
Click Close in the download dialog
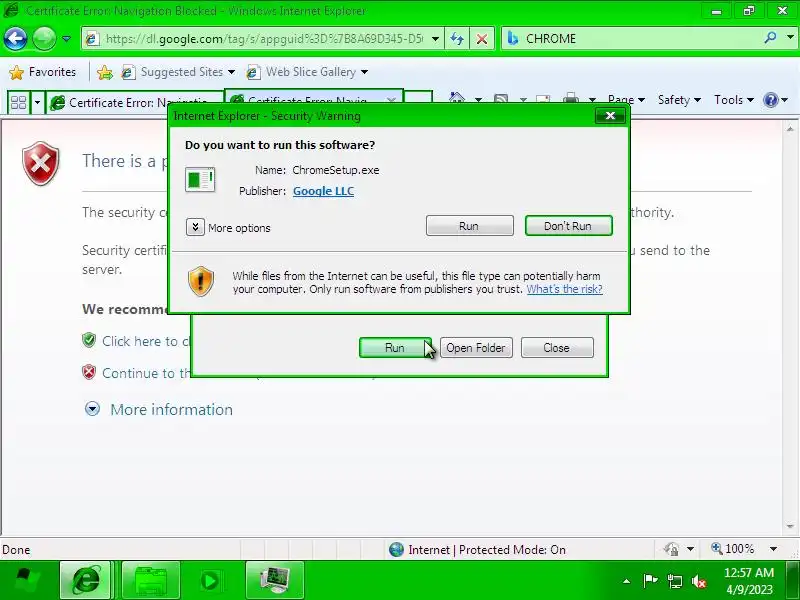557,347
